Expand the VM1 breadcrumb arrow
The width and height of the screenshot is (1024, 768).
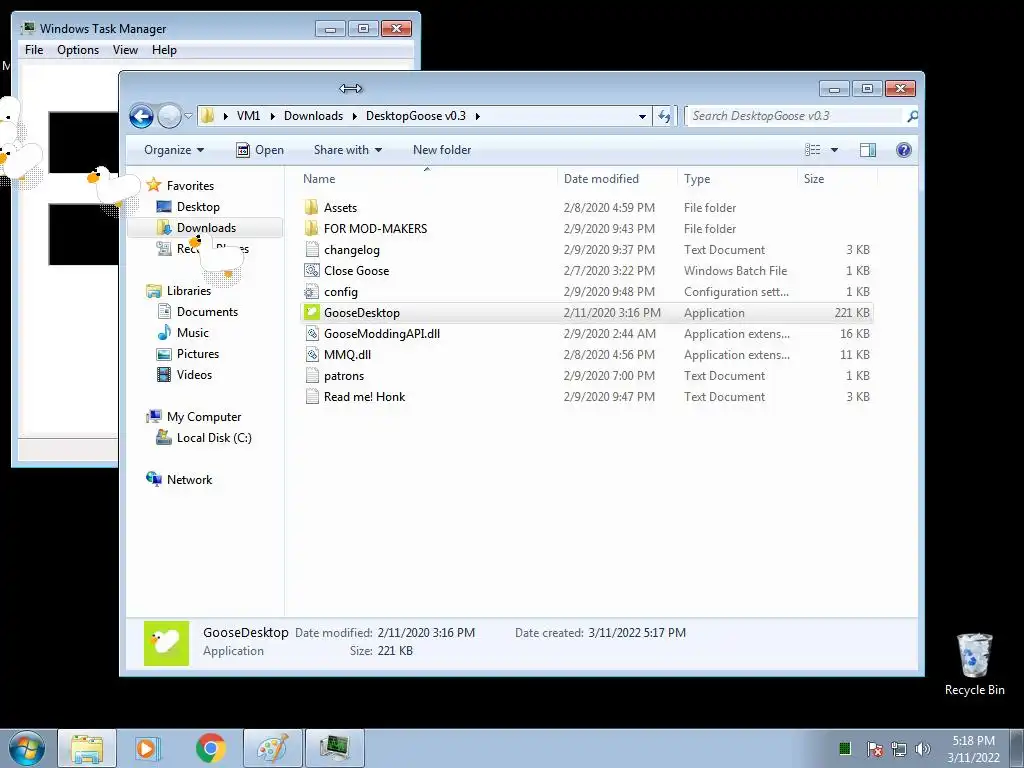pos(272,116)
